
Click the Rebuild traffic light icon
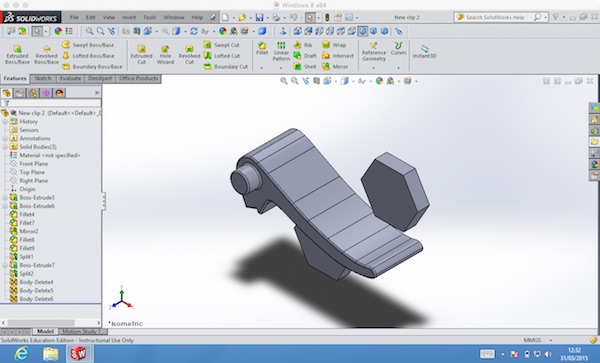click(x=327, y=17)
